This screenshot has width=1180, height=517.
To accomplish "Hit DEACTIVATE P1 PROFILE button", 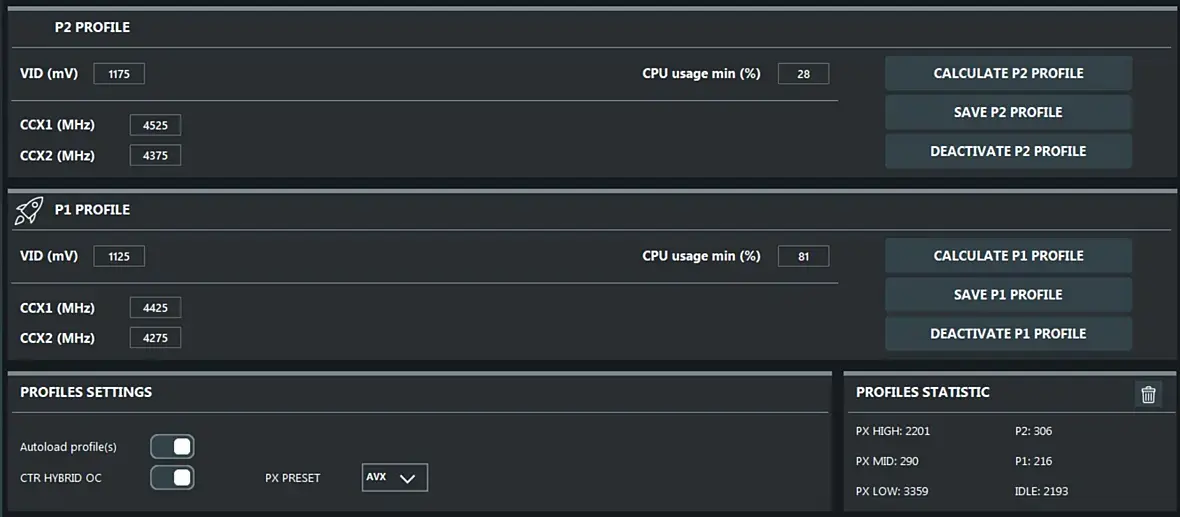I will click(1008, 334).
